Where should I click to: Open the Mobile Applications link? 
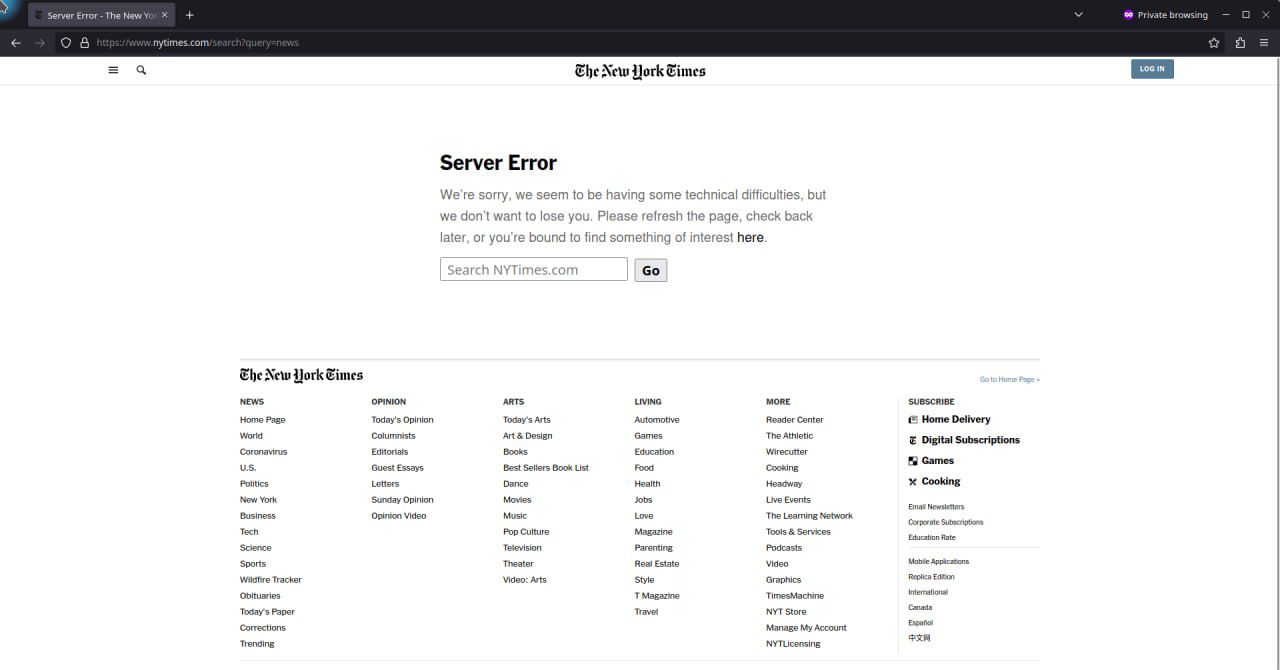[x=939, y=562]
